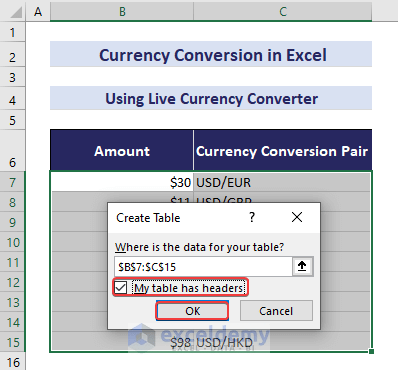
Task: Select row 14 header
Action: pyautogui.click(x=13, y=322)
